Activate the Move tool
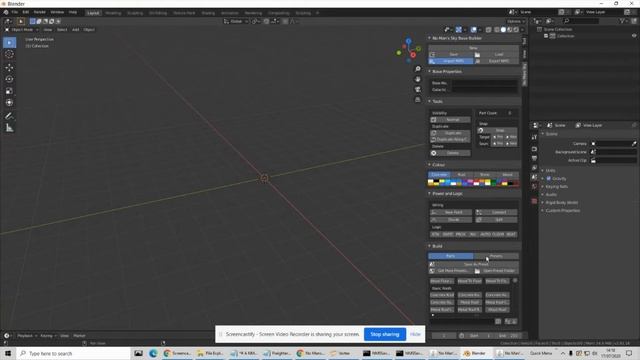 click(9, 67)
